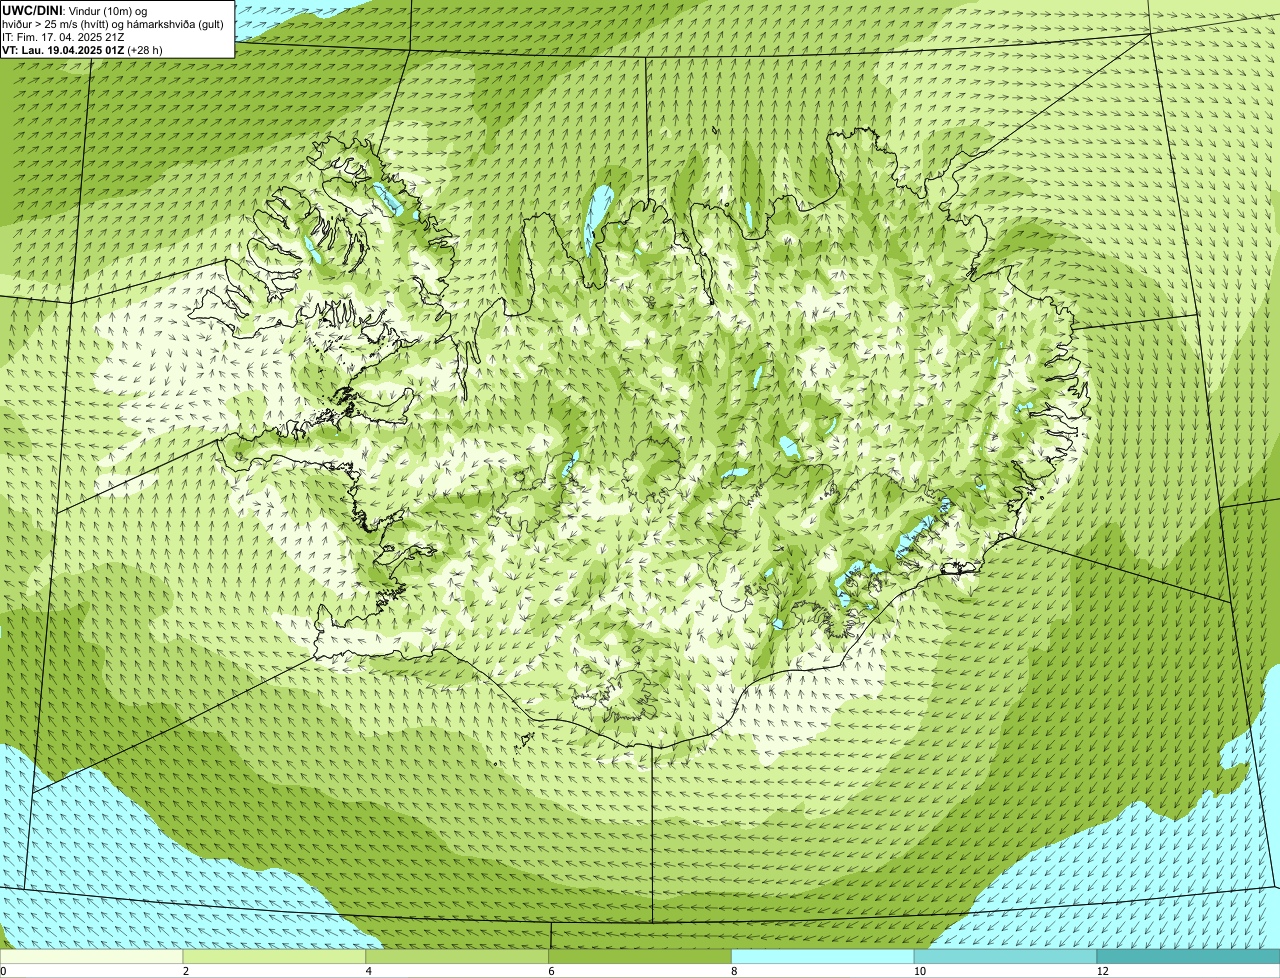Image resolution: width=1280 pixels, height=978 pixels.
Task: Click the colorbar tick label '0'
Action: pos(3,971)
